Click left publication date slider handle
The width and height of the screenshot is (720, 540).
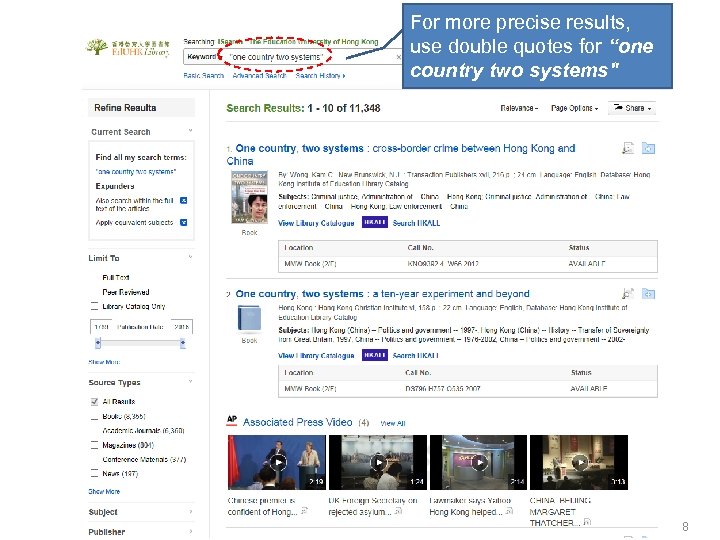click(98, 343)
